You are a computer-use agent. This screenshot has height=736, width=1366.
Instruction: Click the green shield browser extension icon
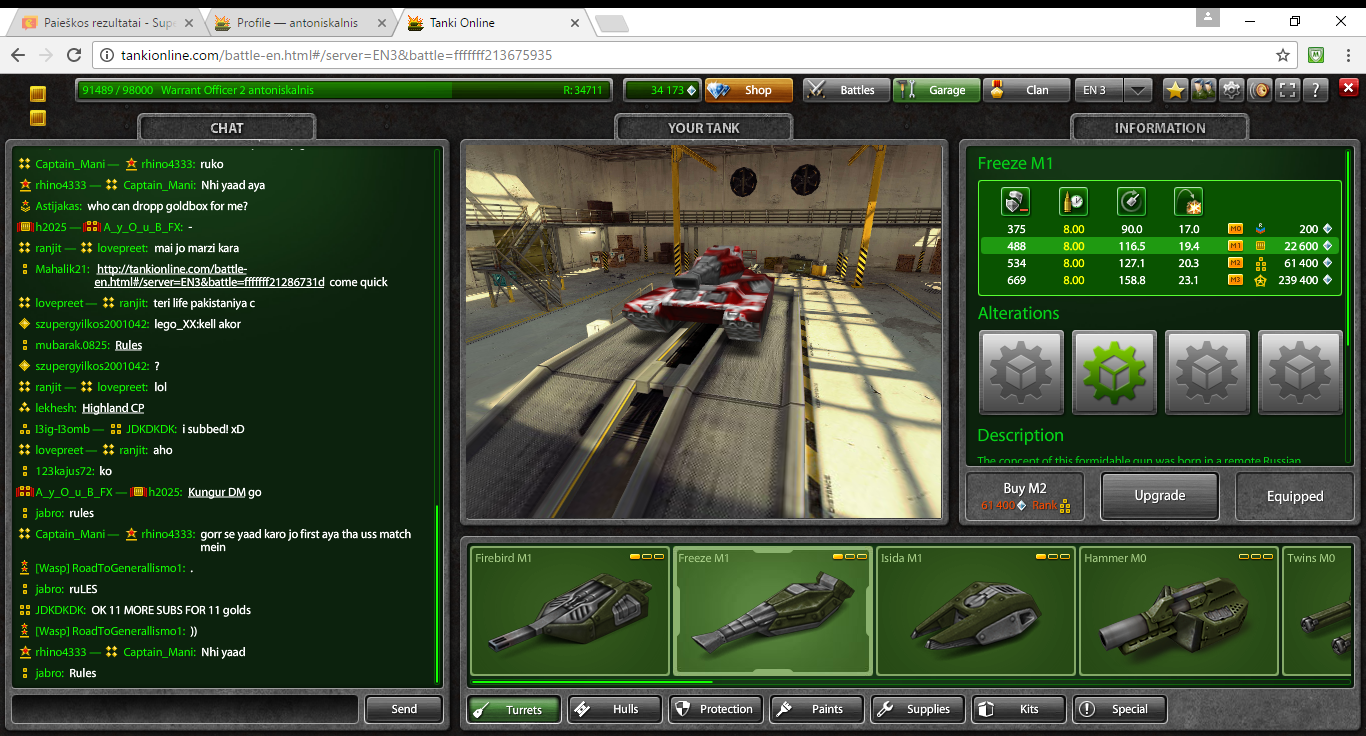tap(1317, 55)
